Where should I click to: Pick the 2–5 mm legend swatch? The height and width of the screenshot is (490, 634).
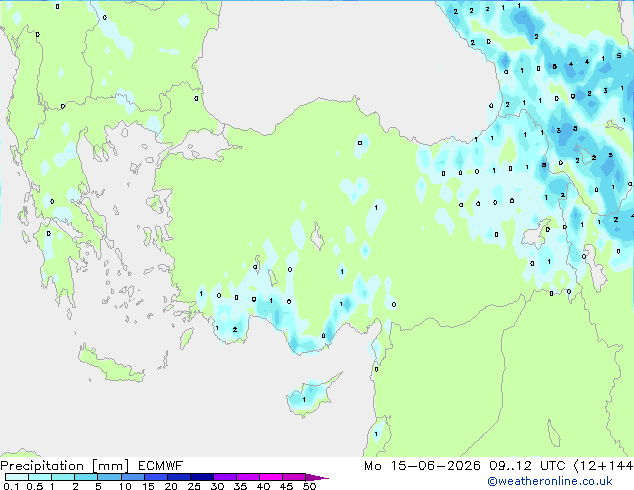pos(86,477)
